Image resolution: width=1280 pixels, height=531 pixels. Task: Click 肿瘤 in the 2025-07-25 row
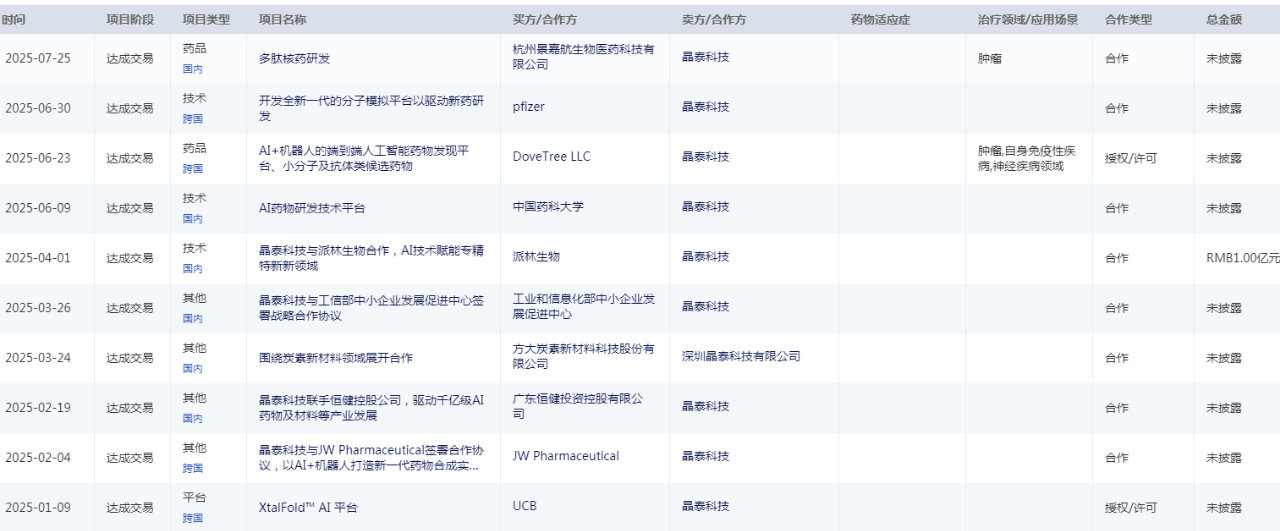990,58
